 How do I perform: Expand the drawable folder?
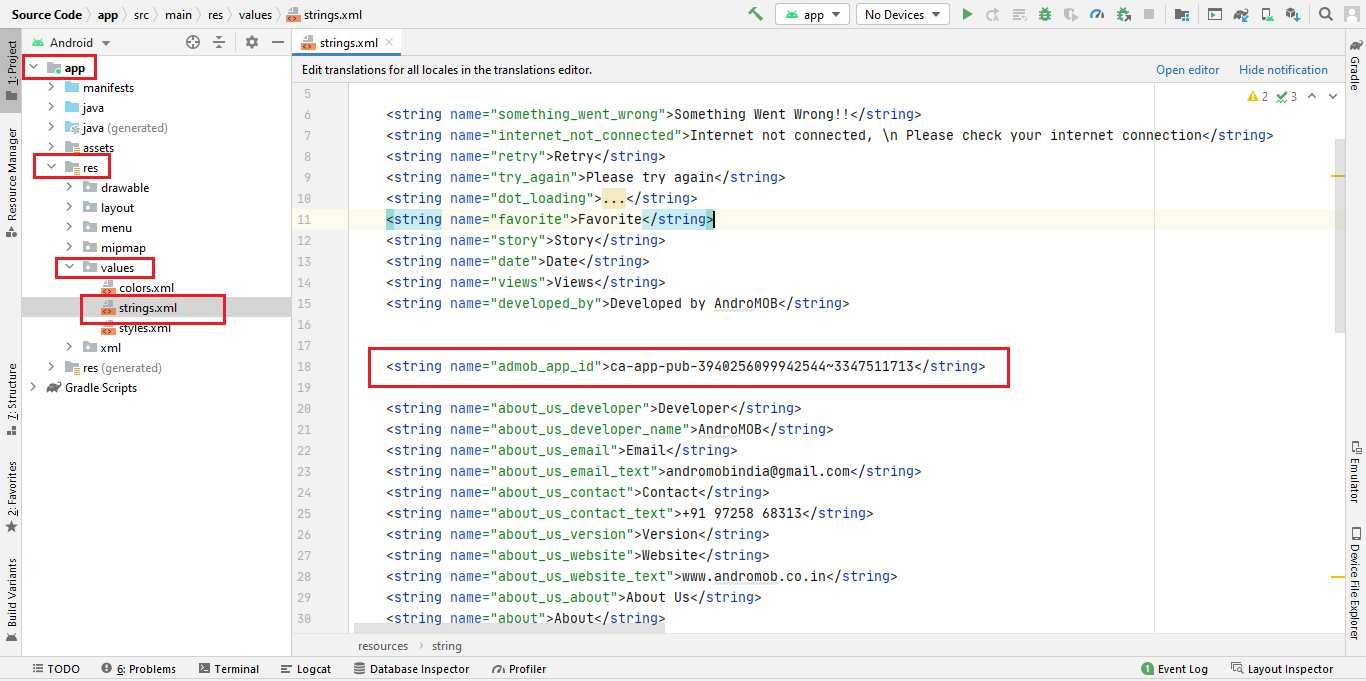click(x=69, y=188)
